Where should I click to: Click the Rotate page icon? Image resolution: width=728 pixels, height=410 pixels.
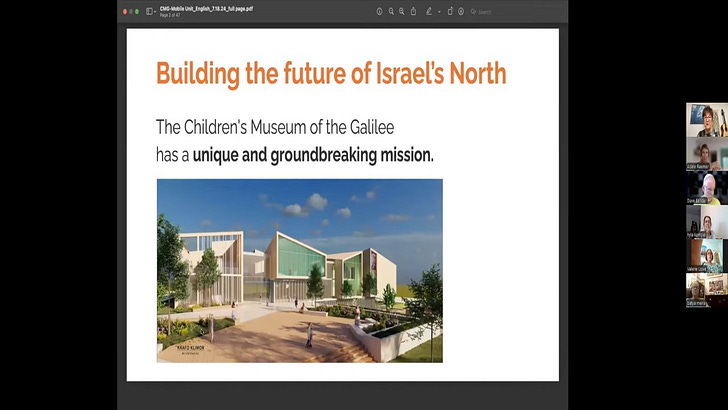point(450,12)
